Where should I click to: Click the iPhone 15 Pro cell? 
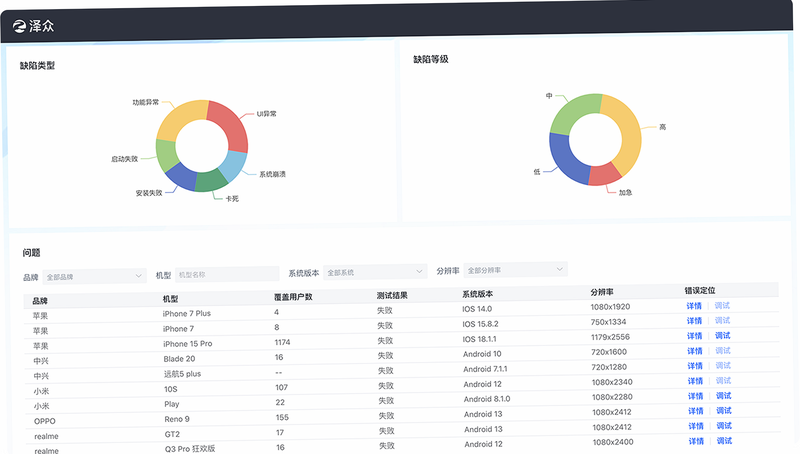188,344
